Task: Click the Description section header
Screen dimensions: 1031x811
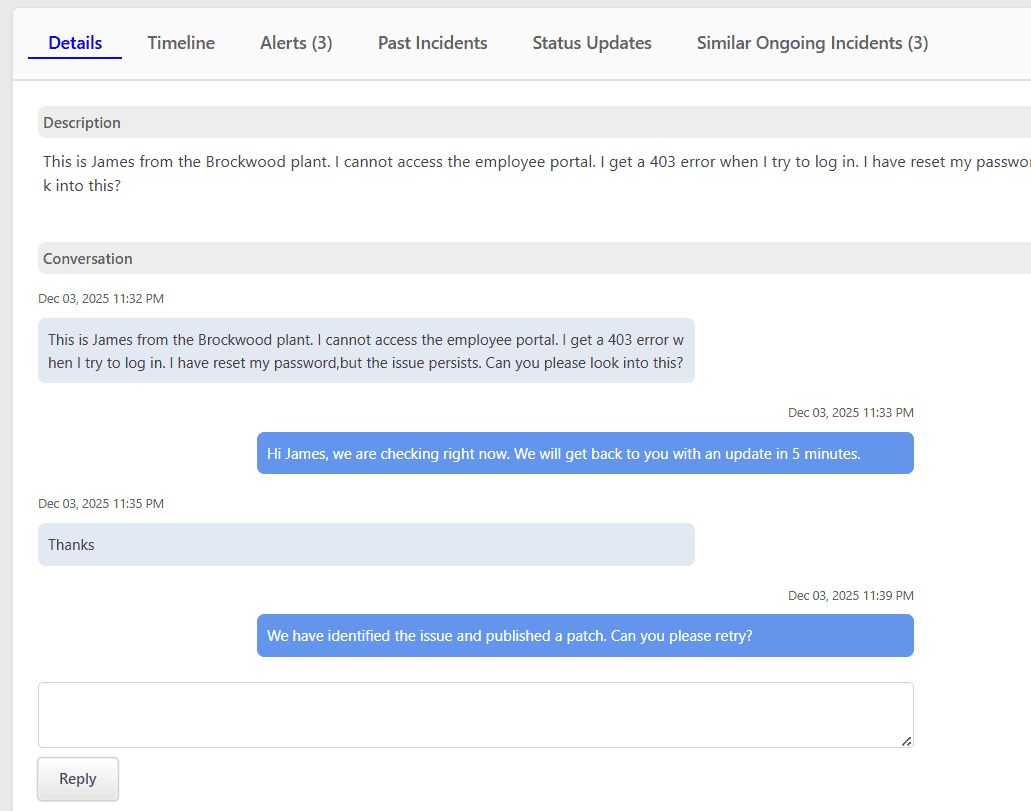Action: (x=81, y=122)
